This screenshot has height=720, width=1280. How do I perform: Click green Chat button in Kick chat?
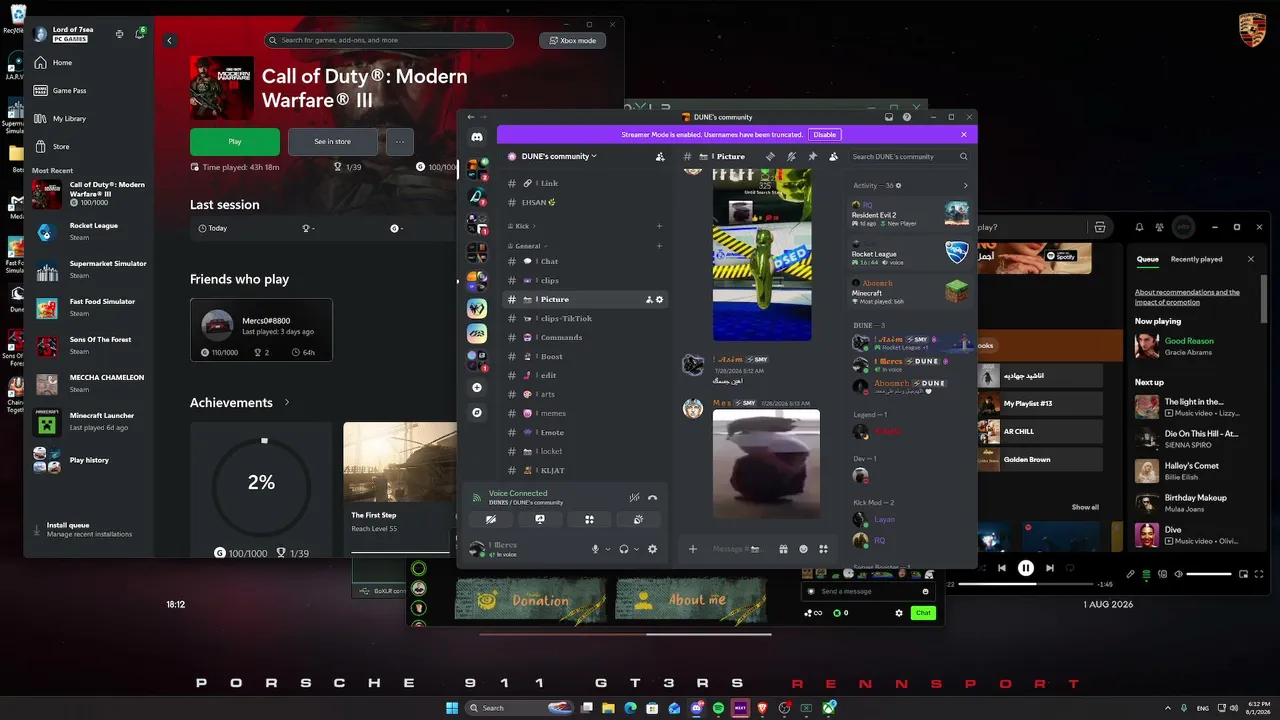click(x=923, y=613)
